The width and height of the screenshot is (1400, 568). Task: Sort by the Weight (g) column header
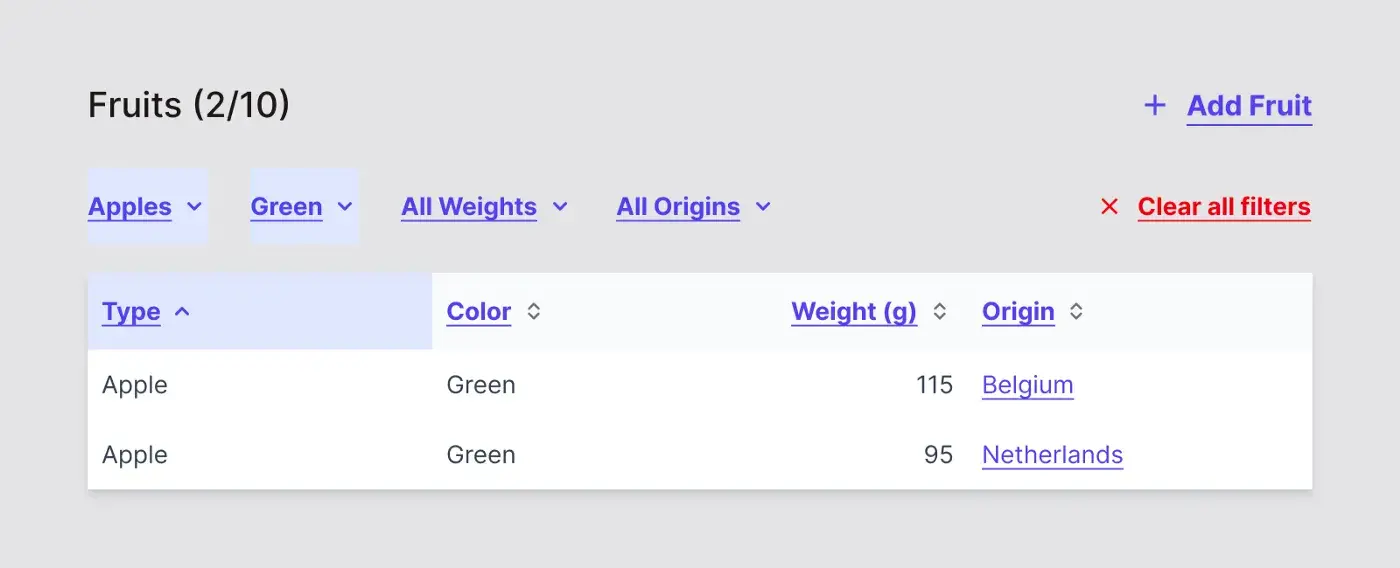coord(853,312)
